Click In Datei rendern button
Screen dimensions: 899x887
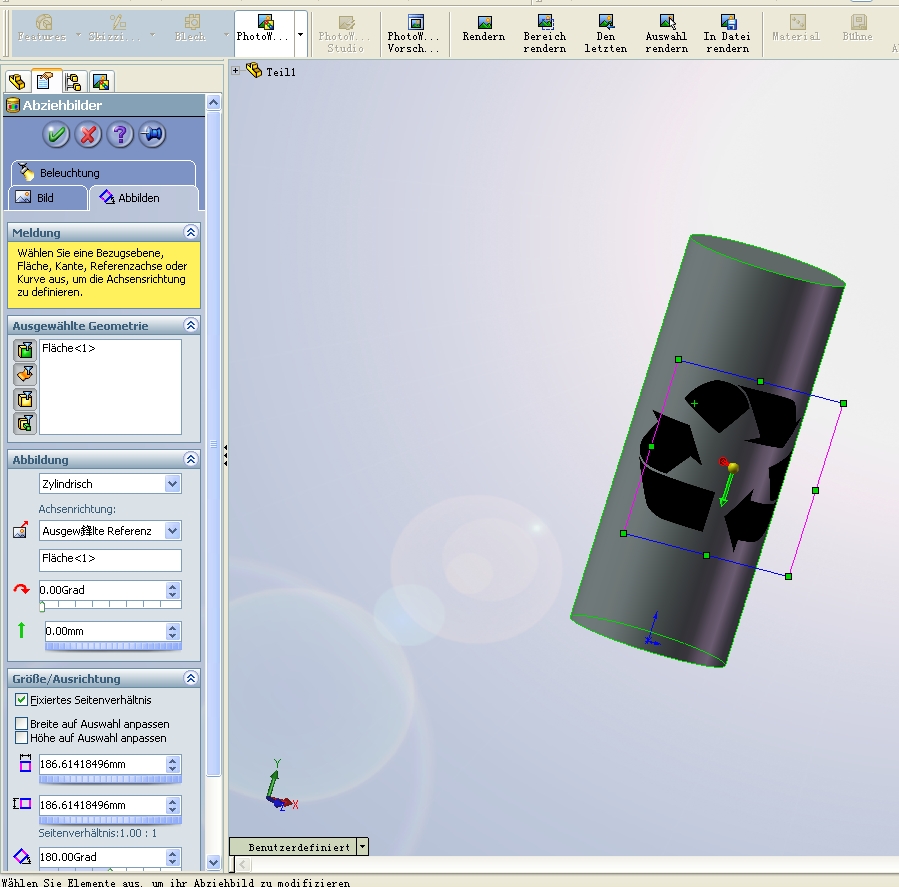coord(727,34)
